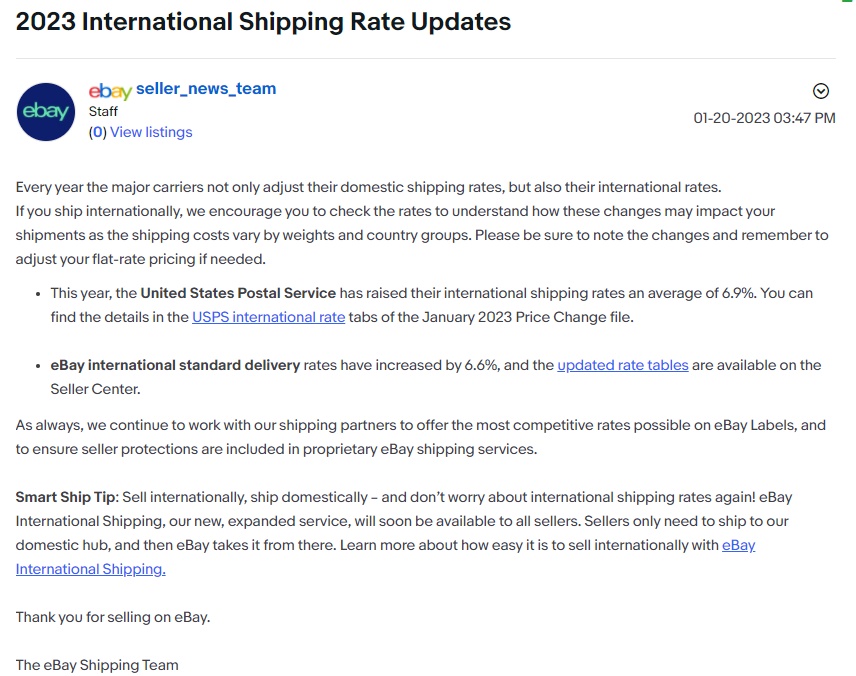Viewport: 856px width, 676px height.
Task: Click the Staff role label
Action: (104, 111)
